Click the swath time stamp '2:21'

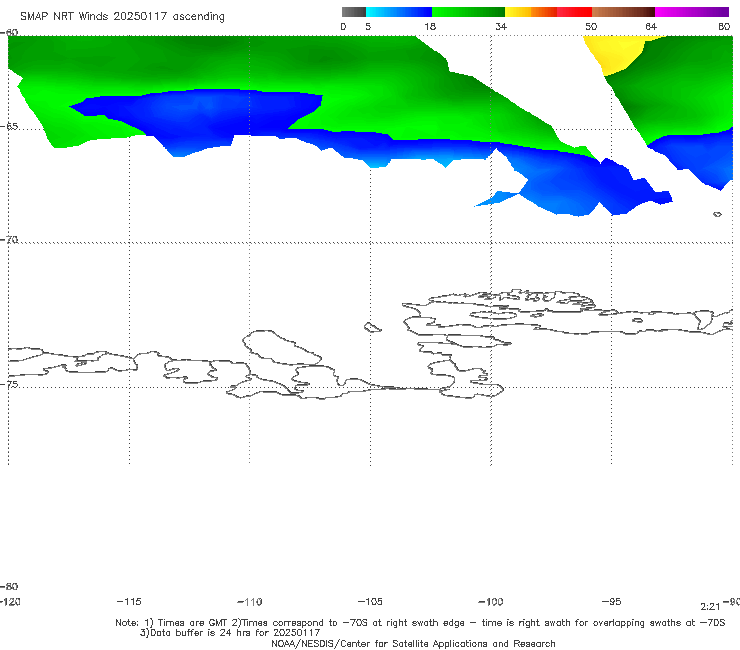[x=710, y=607]
